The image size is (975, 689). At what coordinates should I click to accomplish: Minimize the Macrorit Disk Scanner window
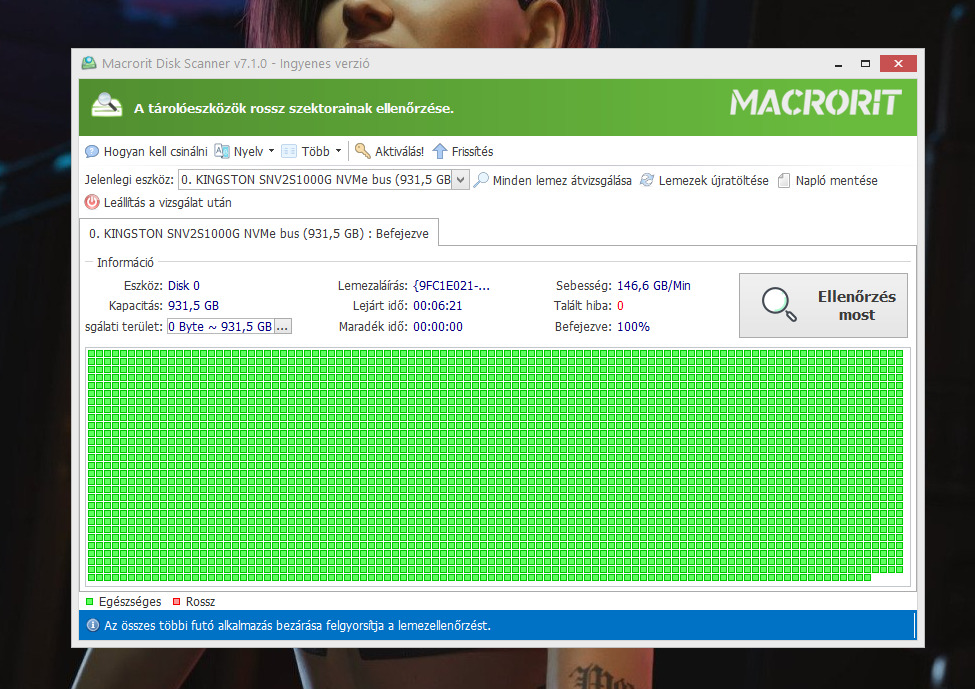[x=838, y=63]
